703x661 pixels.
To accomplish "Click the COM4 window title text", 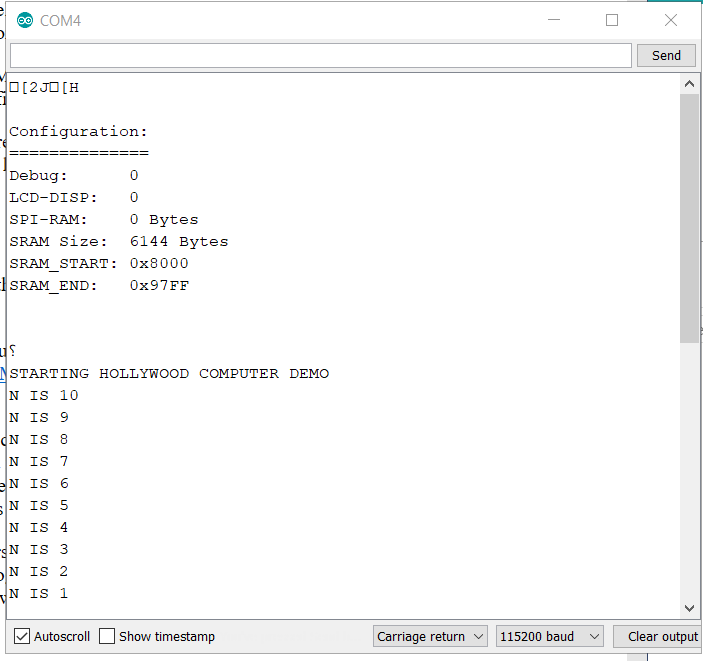I will 61,21.
